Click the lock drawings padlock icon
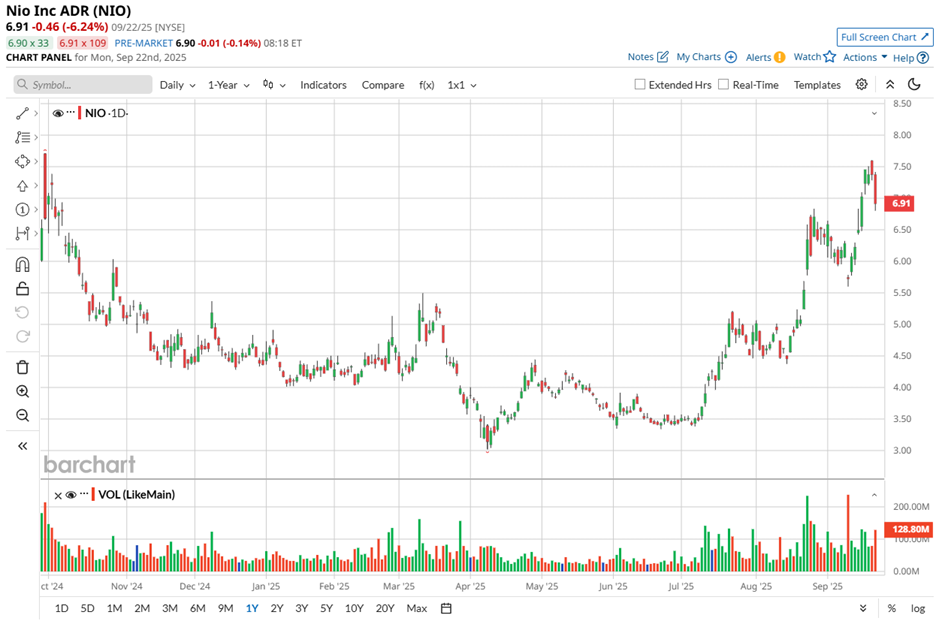This screenshot has height=627, width=936. 22,289
